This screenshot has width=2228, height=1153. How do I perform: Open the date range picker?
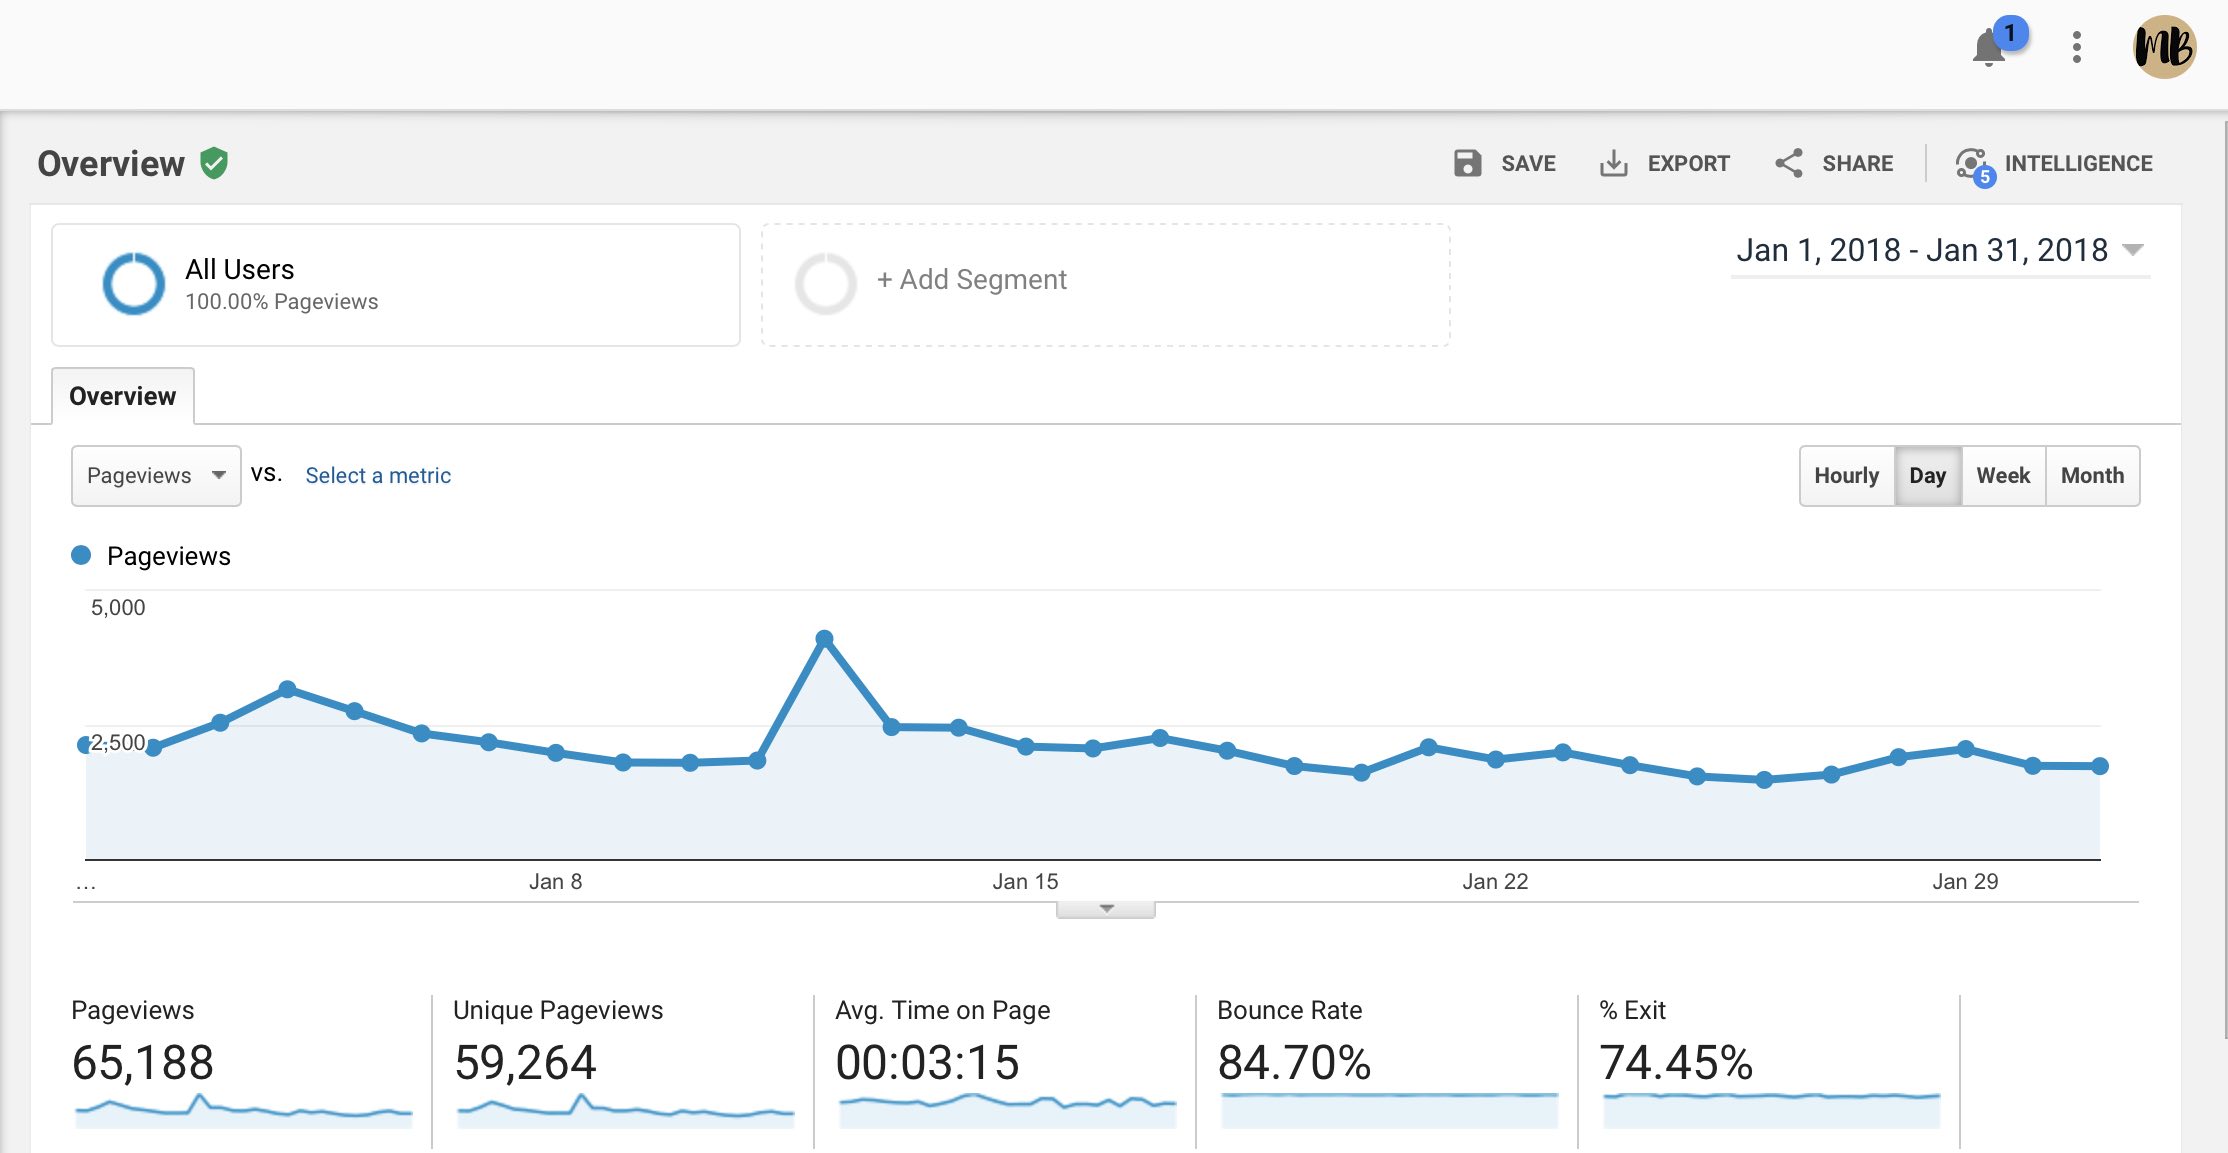1939,250
